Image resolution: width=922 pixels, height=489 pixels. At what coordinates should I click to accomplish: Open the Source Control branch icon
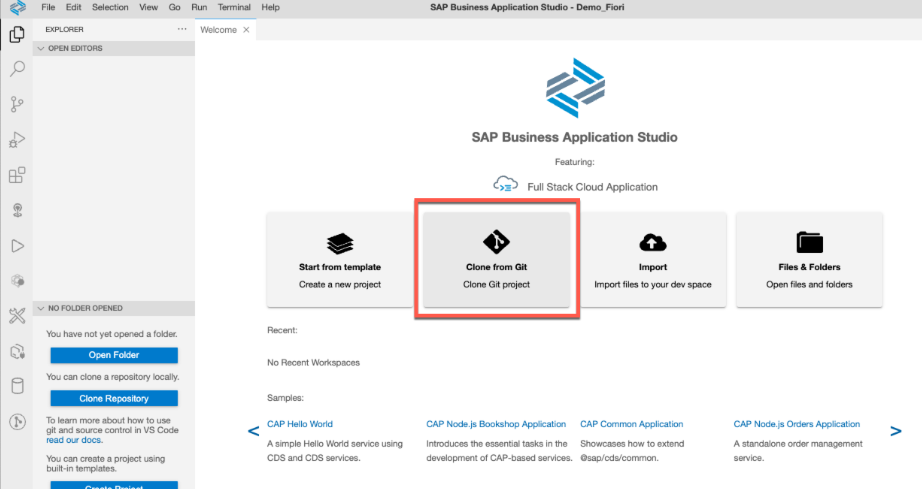[17, 105]
